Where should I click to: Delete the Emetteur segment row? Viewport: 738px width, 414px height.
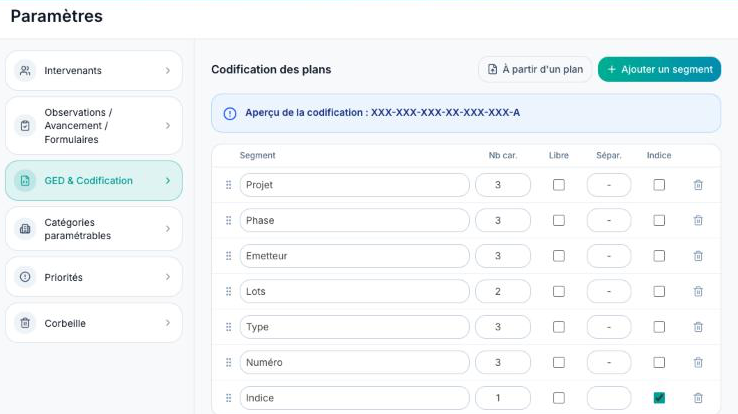[x=698, y=256]
